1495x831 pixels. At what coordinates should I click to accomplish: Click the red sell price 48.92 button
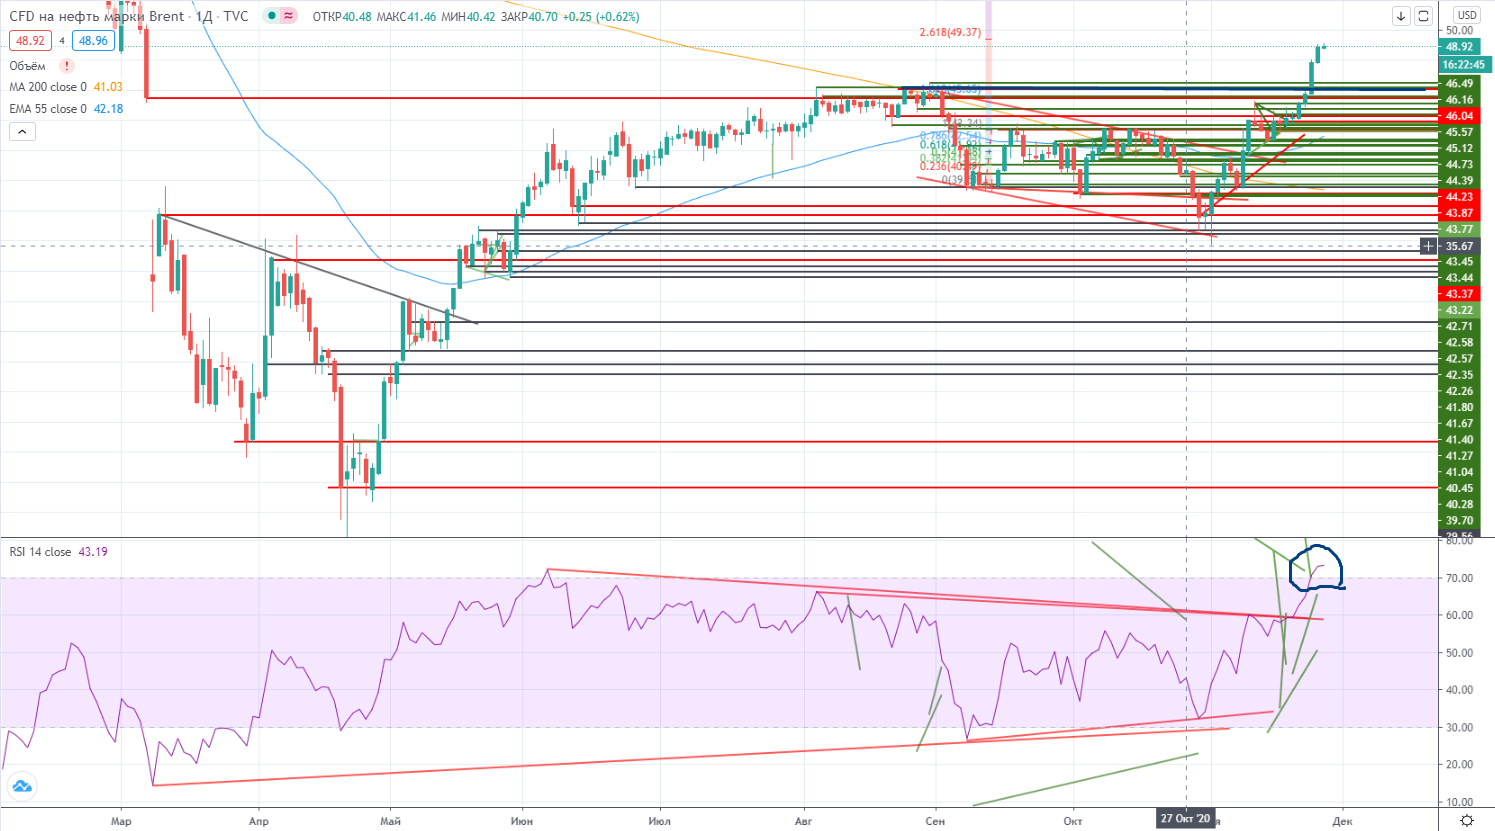pos(30,41)
